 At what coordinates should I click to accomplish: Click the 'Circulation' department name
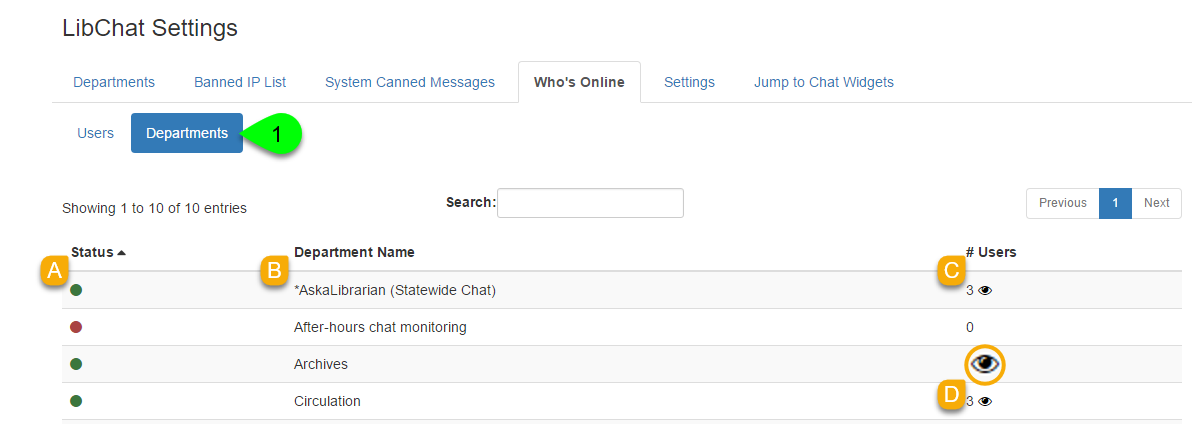(327, 401)
